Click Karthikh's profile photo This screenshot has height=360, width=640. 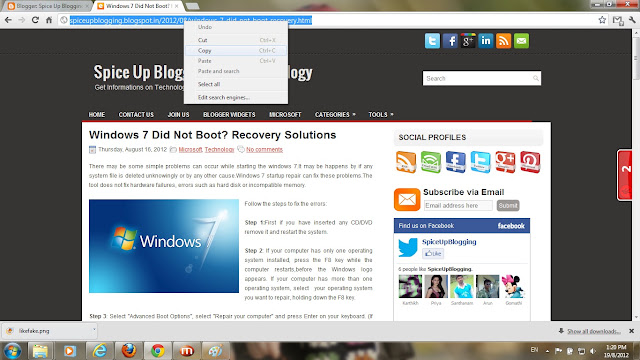click(410, 287)
